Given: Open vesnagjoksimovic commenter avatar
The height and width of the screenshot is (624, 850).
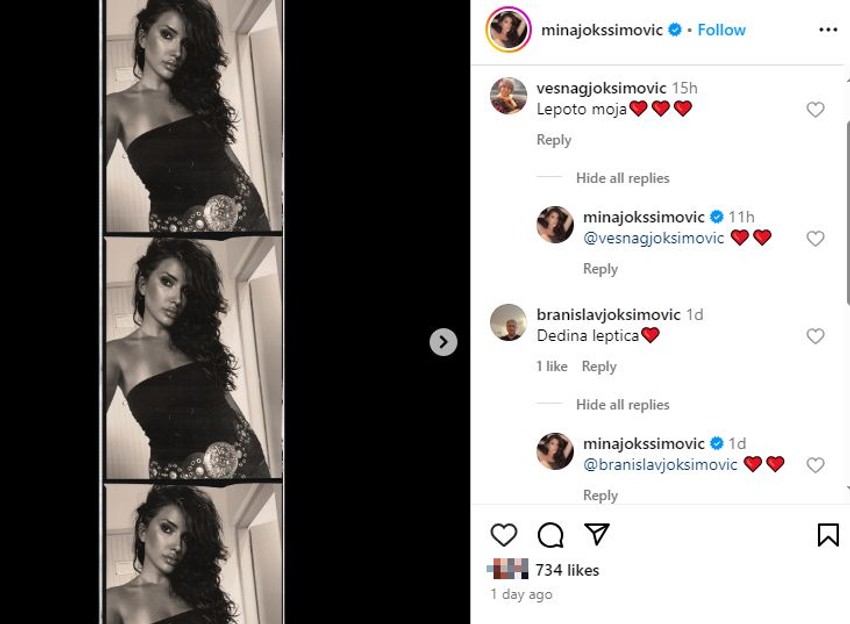Looking at the screenshot, I should point(508,96).
